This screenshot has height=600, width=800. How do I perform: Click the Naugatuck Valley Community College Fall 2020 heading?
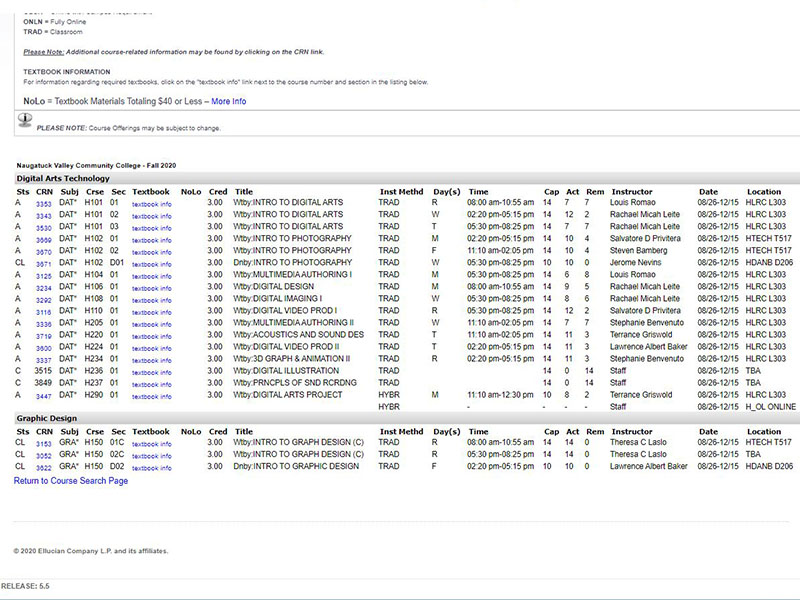click(x=96, y=165)
